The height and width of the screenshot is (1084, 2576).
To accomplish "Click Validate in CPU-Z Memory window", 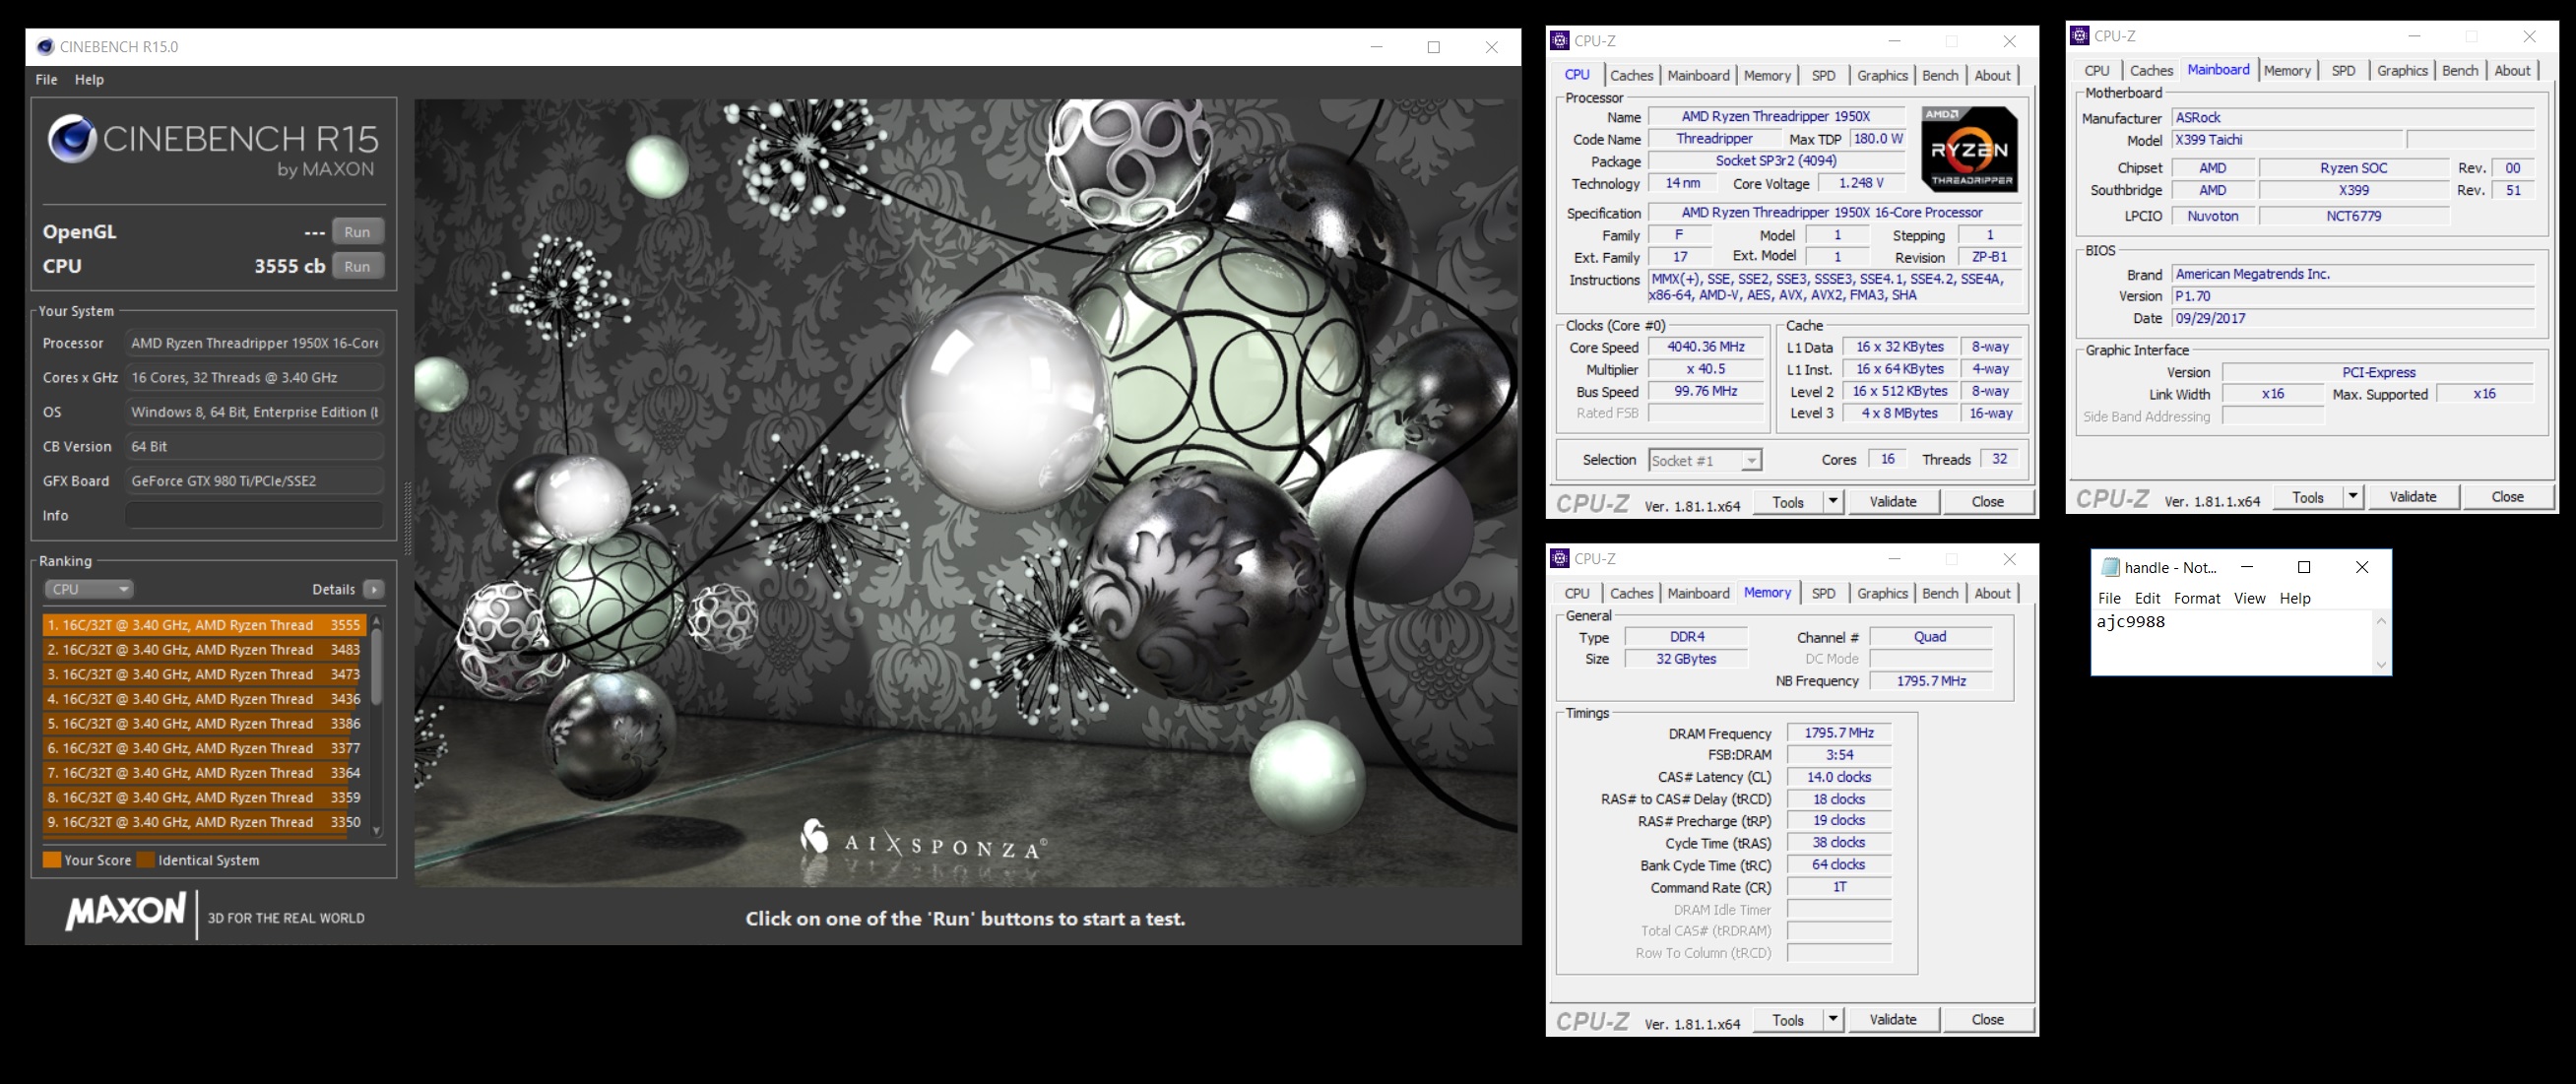I will [x=1893, y=1020].
